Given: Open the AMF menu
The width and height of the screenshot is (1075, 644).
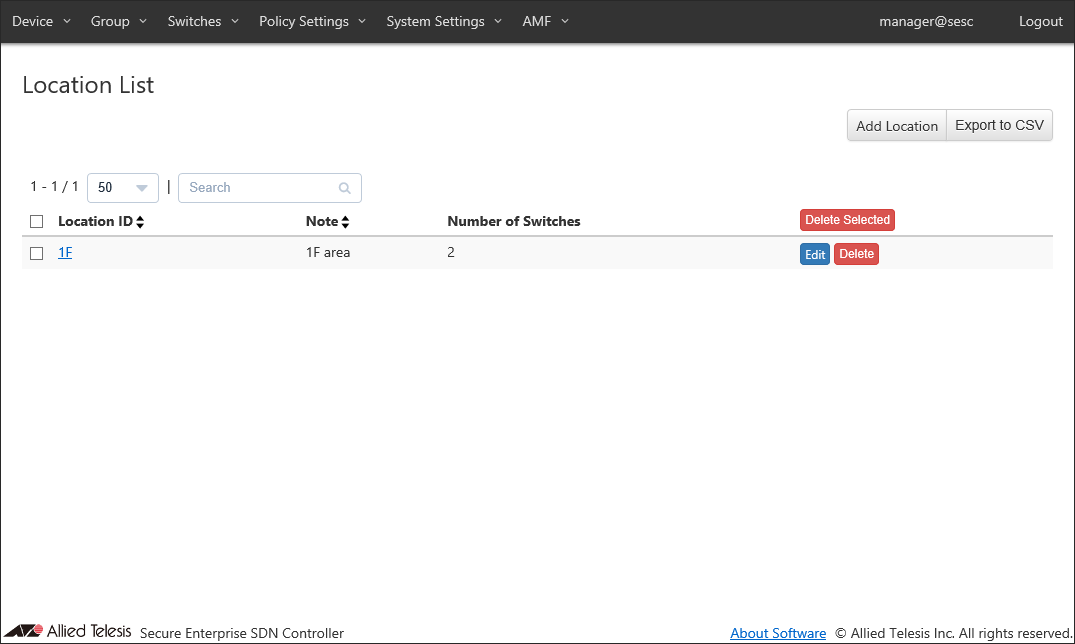Looking at the screenshot, I should [545, 21].
